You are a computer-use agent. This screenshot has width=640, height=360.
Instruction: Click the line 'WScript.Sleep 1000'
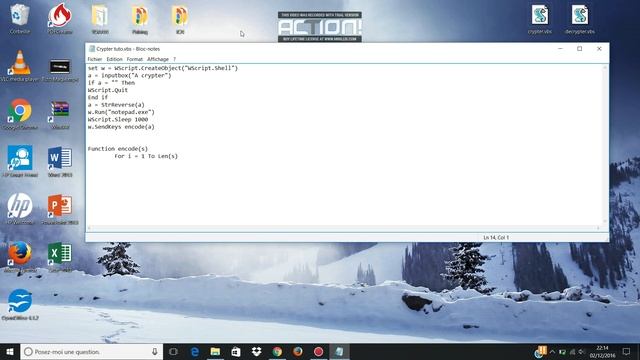[118, 120]
